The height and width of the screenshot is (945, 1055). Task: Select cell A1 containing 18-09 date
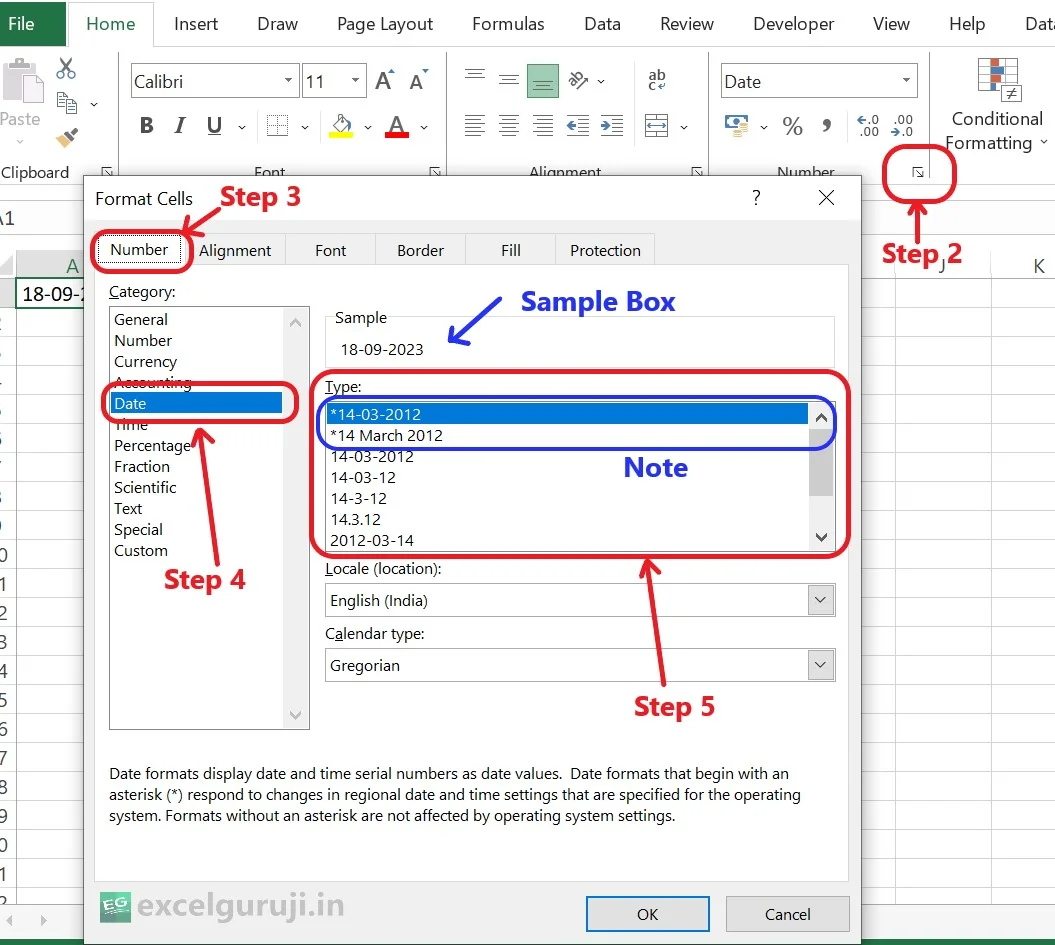coord(50,294)
